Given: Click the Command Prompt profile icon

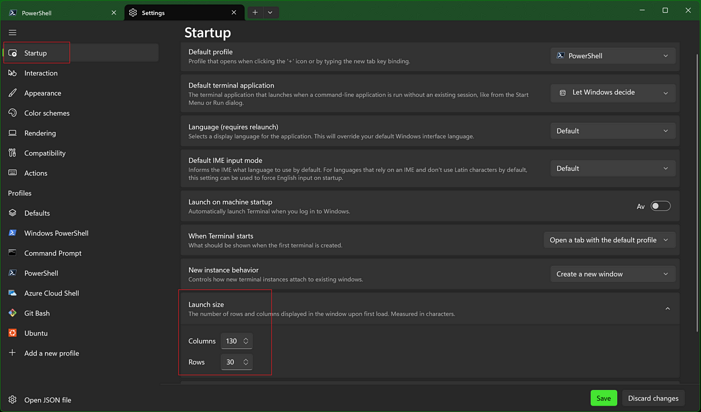Looking at the screenshot, I should (13, 253).
